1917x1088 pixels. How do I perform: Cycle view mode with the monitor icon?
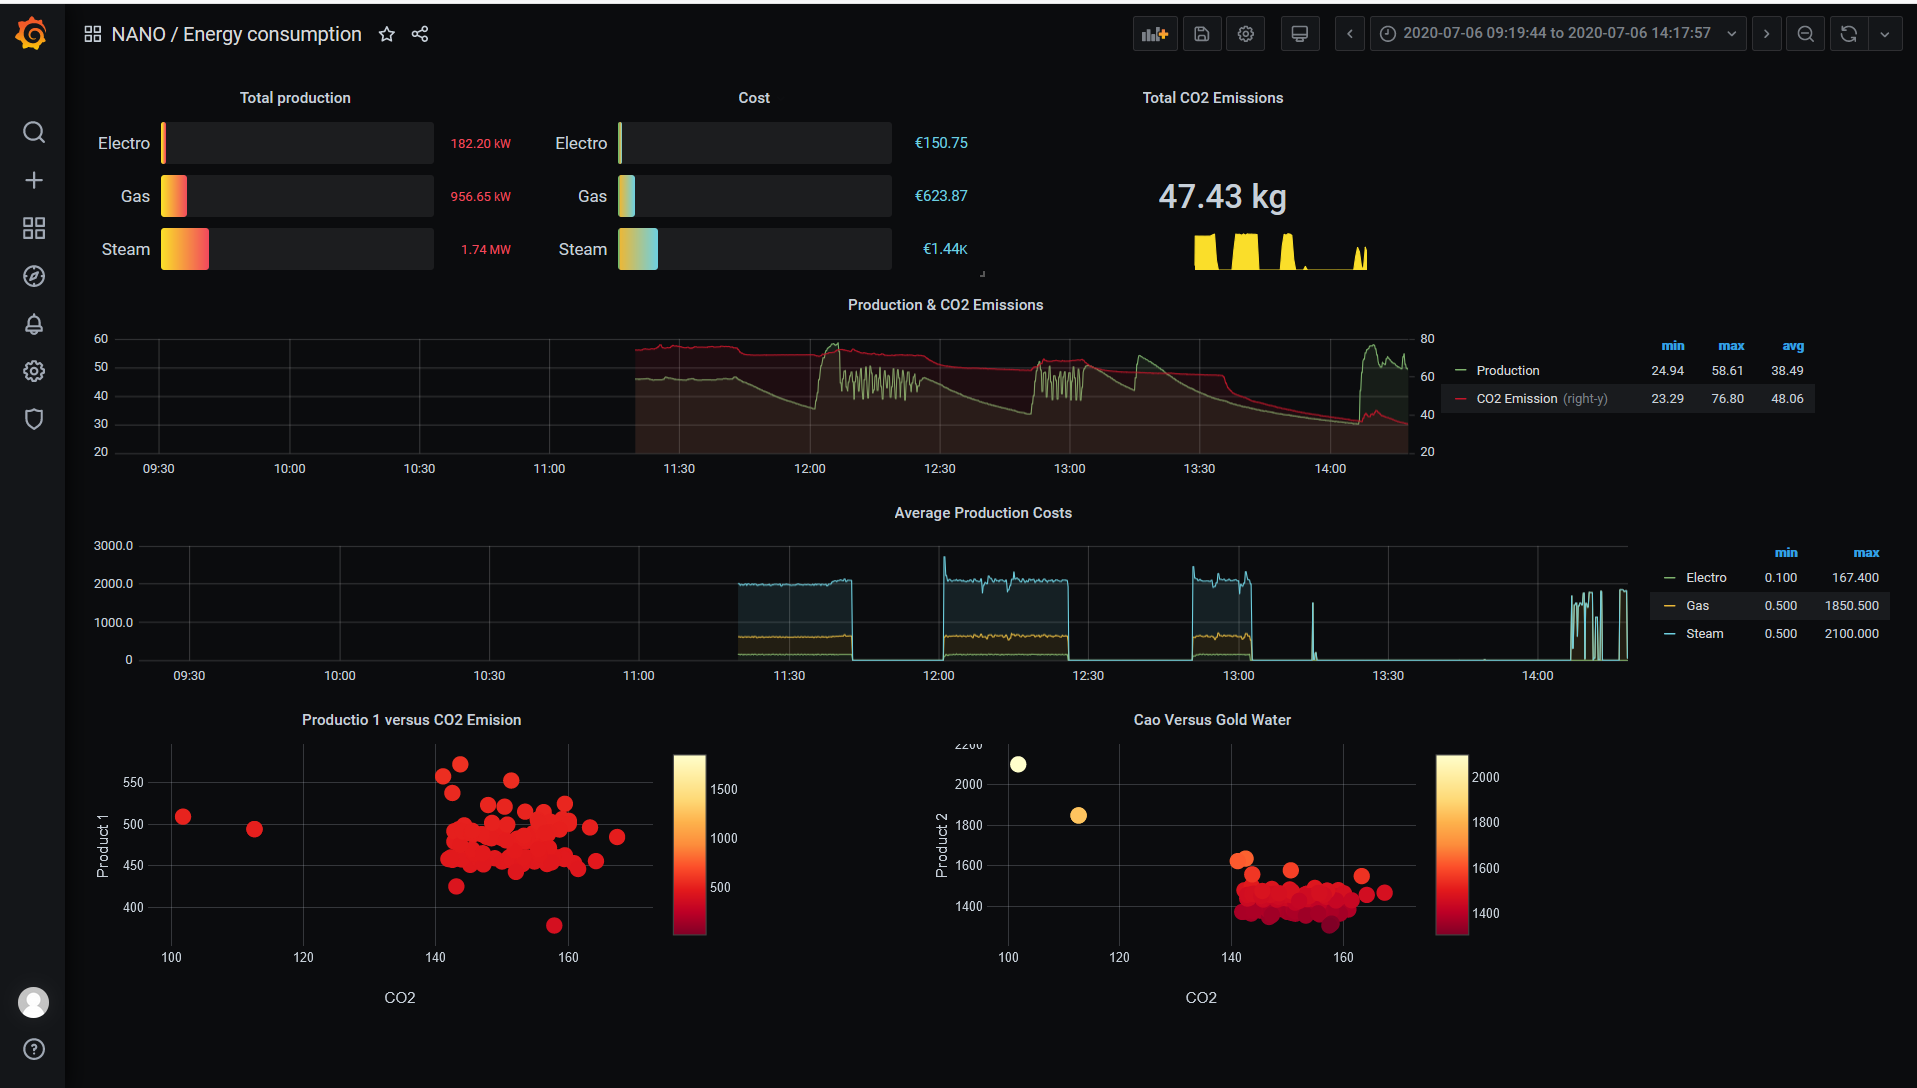1300,34
